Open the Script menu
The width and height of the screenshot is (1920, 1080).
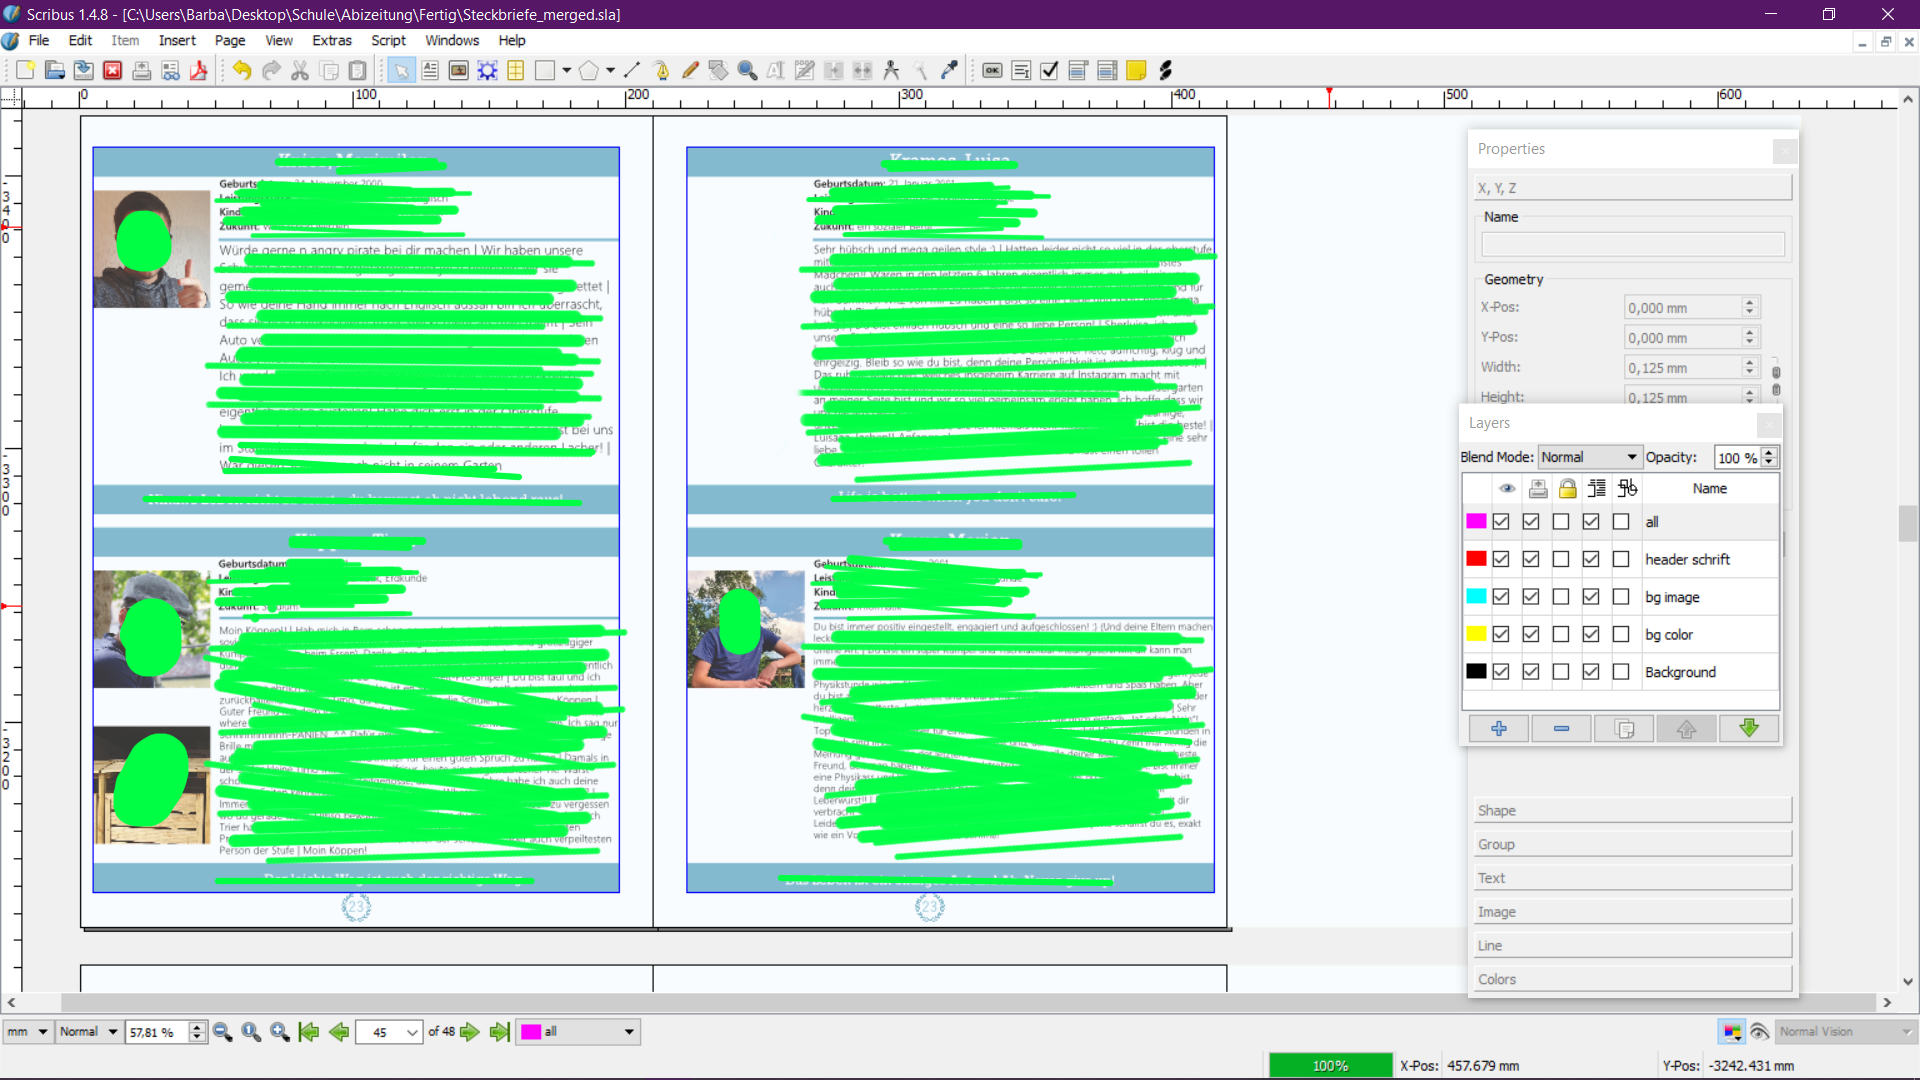tap(388, 40)
